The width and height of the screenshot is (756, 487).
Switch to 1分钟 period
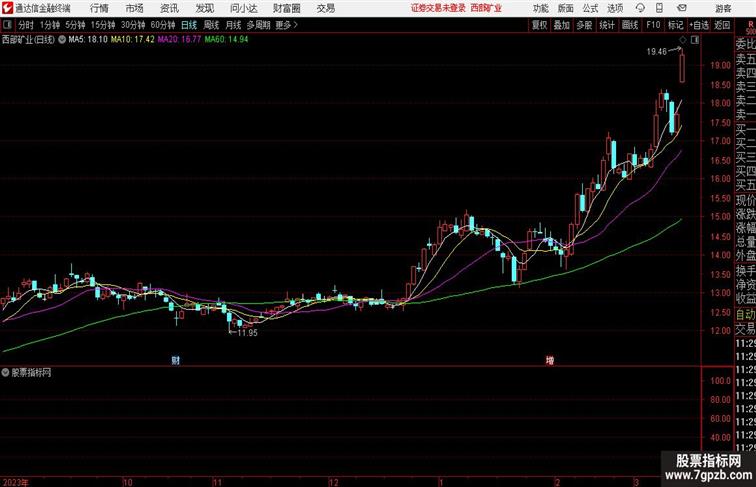coord(50,25)
